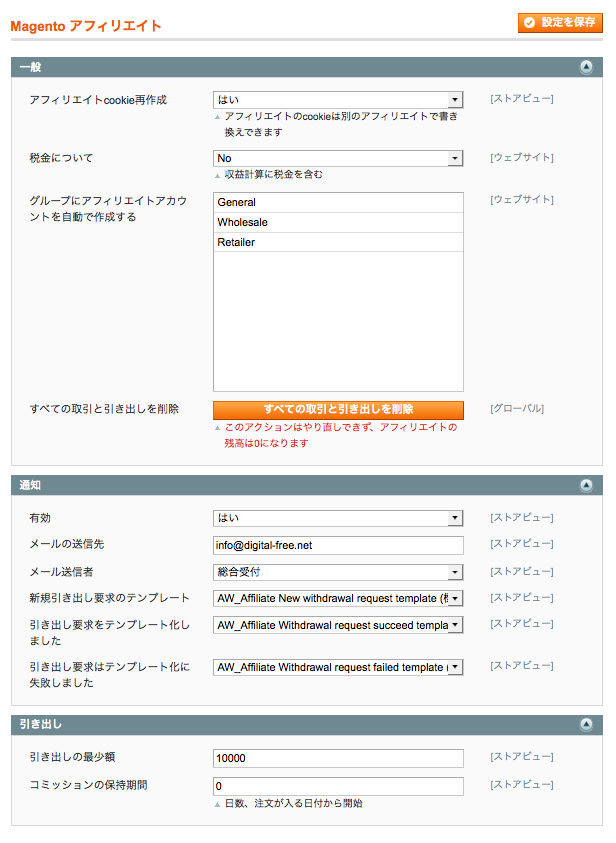Open the New withdrawal request template dropdown
Viewport: 616px width, 843px height.
click(x=338, y=599)
